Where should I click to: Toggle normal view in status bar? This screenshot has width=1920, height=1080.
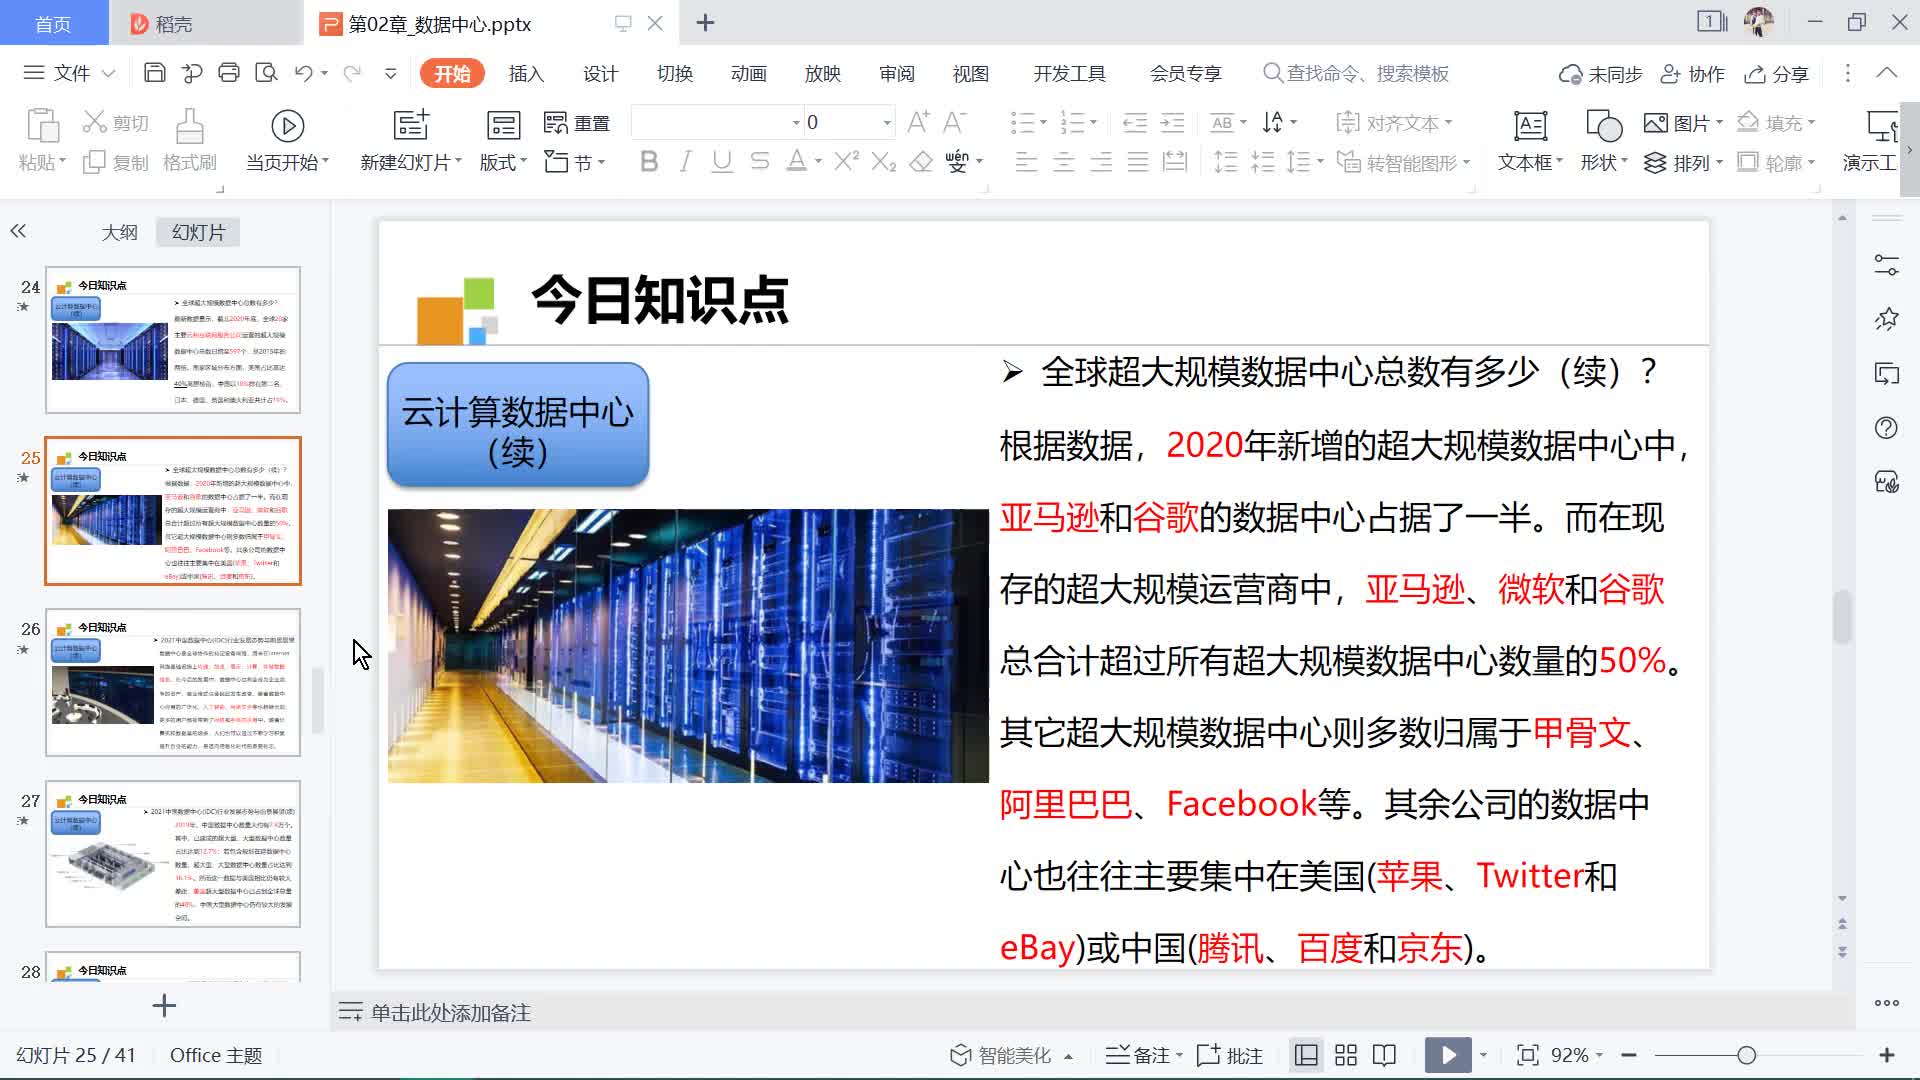coord(1306,1055)
